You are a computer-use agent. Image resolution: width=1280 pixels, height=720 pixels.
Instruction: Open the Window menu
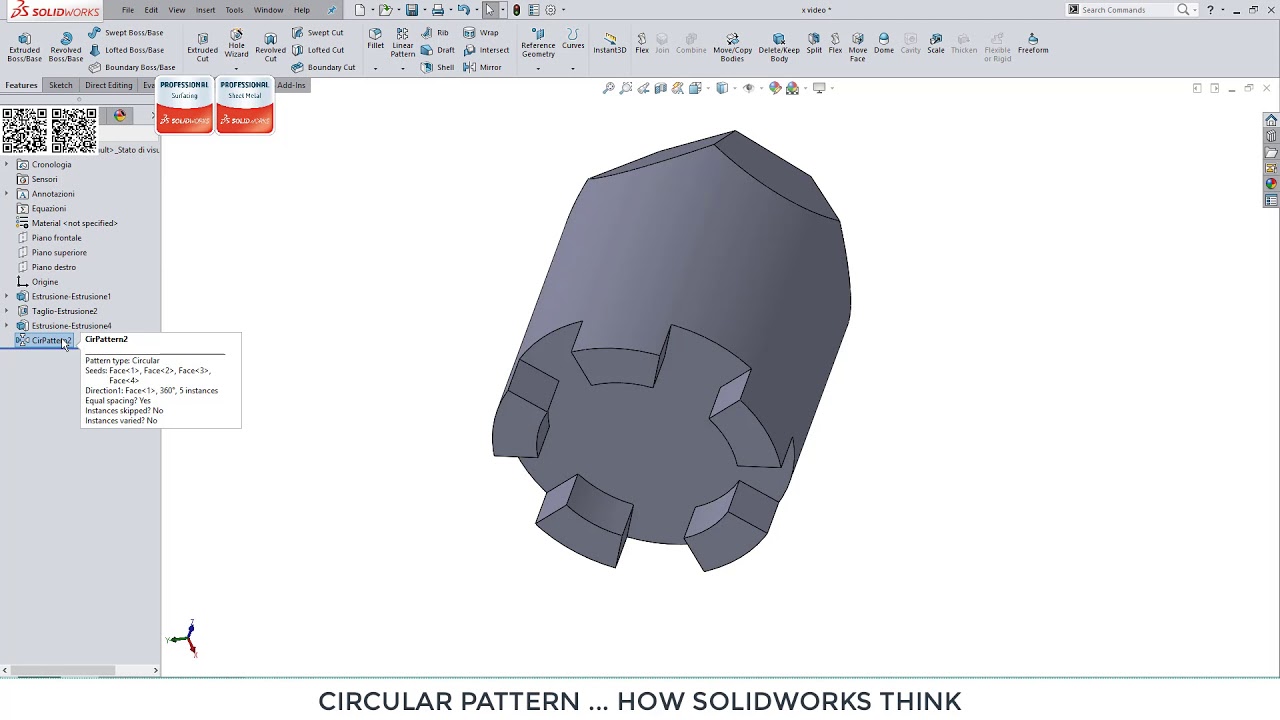pyautogui.click(x=268, y=10)
